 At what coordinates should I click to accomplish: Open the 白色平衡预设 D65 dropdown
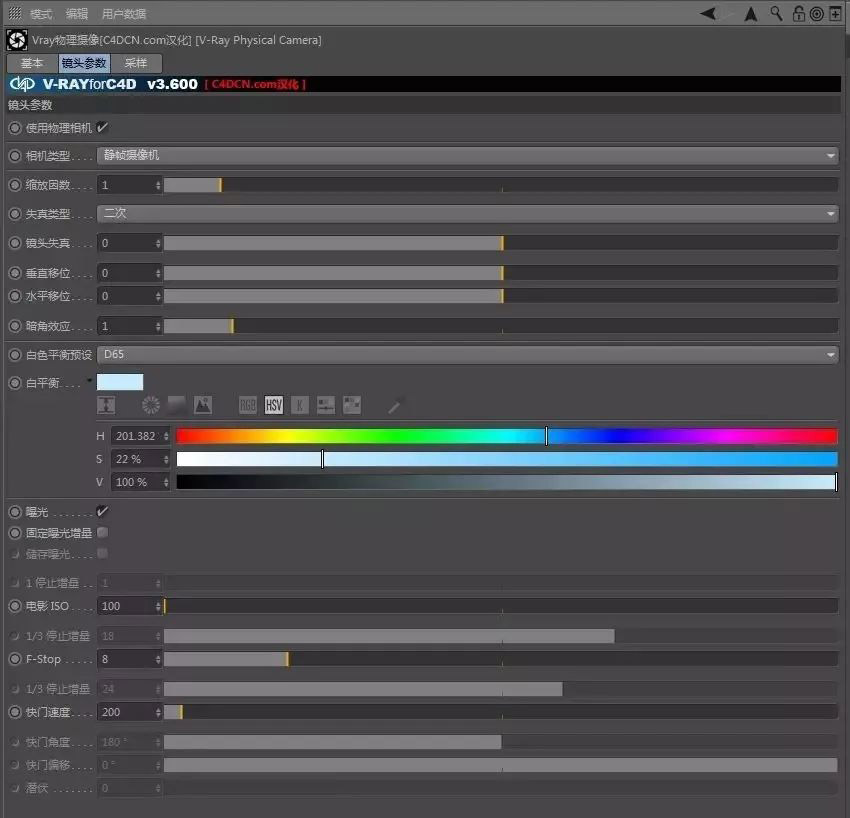pos(468,354)
